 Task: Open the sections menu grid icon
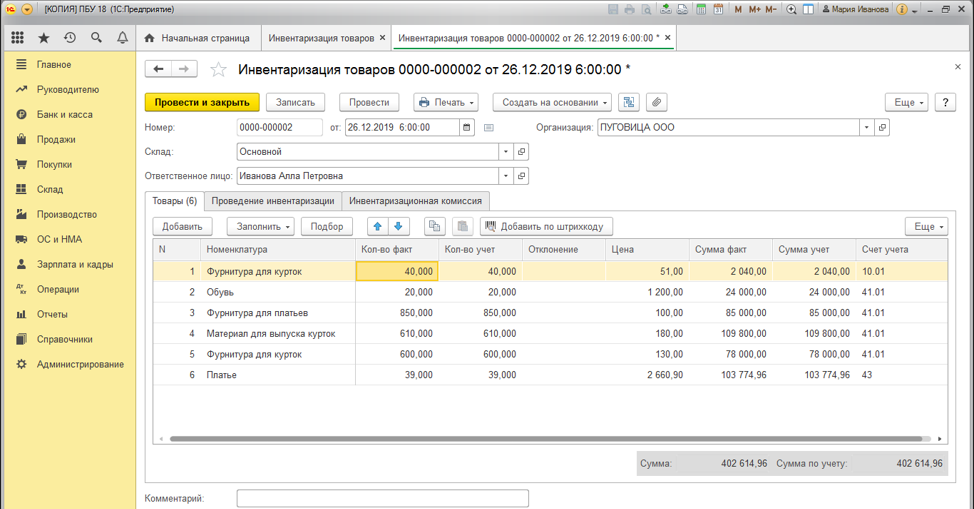tap(17, 38)
